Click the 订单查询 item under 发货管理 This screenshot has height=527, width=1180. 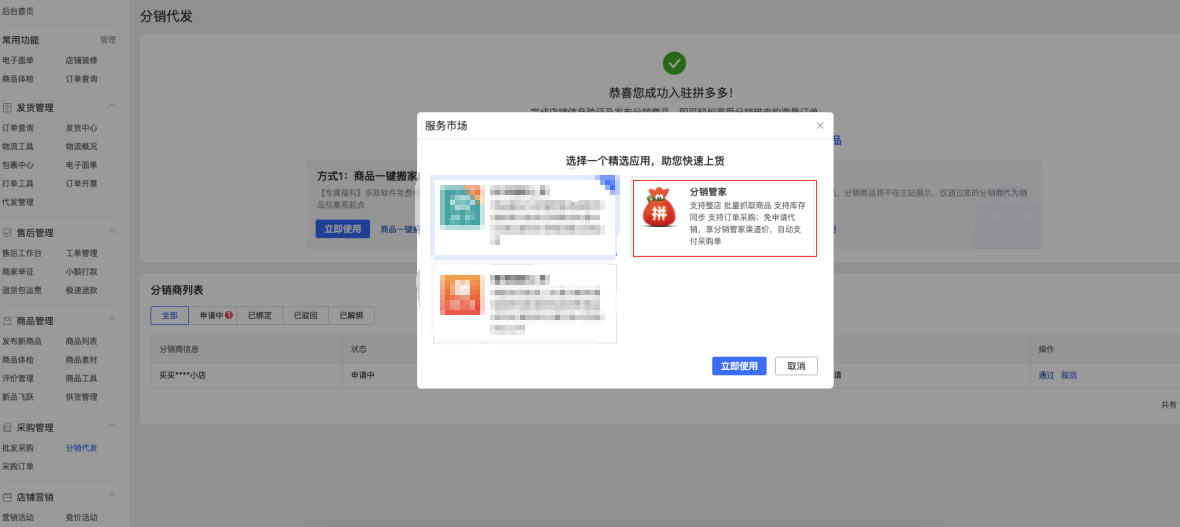click(18, 128)
